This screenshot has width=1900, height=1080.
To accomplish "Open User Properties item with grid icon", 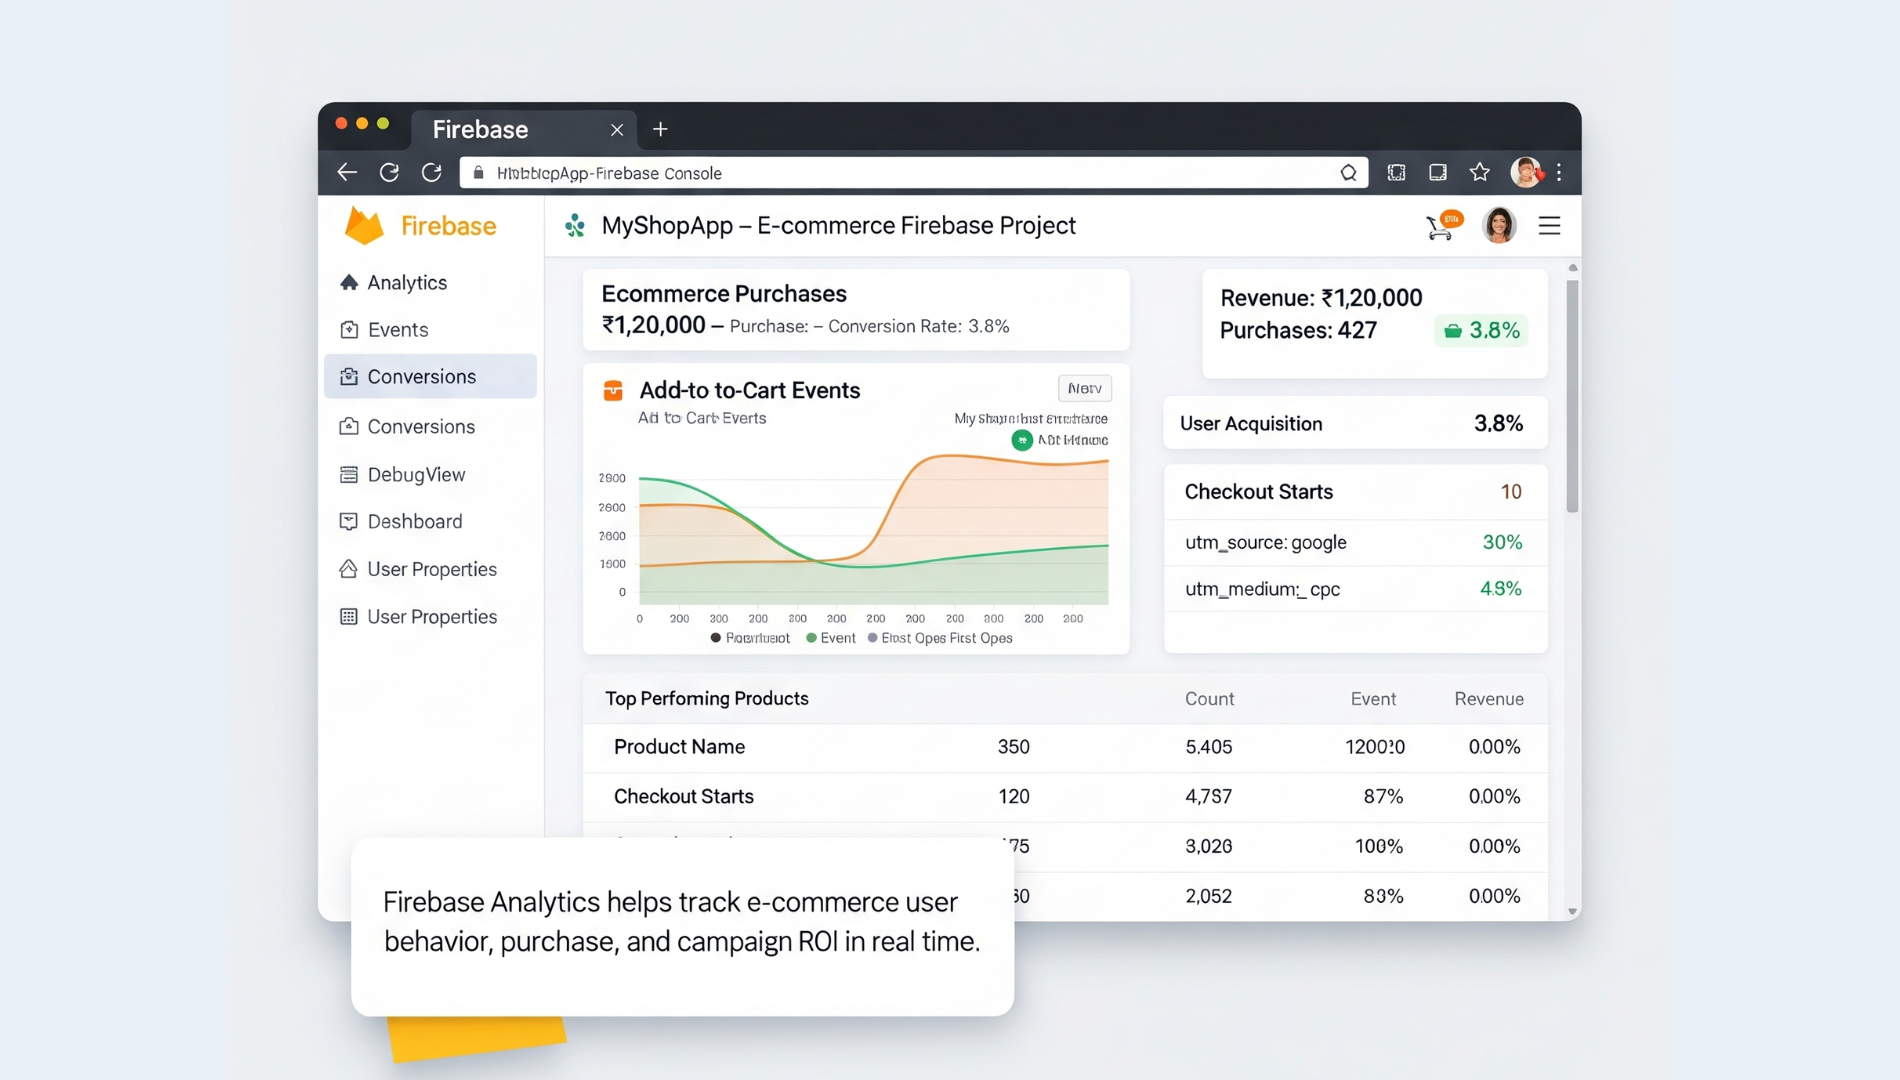I will (x=430, y=617).
